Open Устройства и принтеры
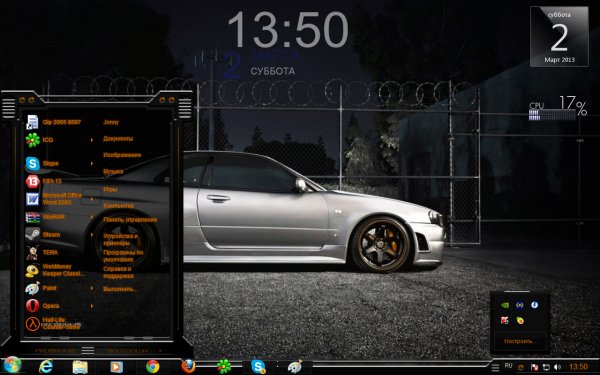The width and height of the screenshot is (600, 375). [120, 240]
